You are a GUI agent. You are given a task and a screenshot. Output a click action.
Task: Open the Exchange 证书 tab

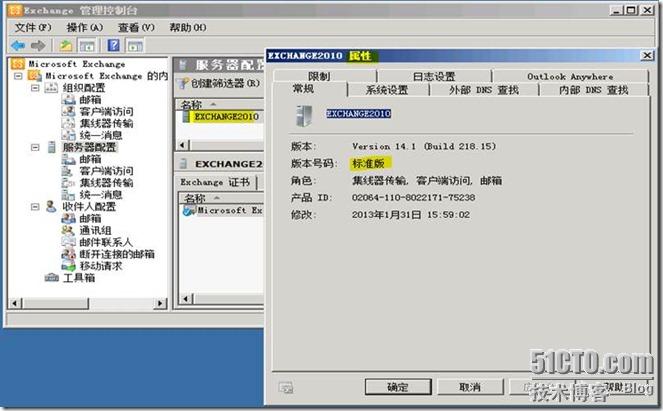(x=215, y=182)
